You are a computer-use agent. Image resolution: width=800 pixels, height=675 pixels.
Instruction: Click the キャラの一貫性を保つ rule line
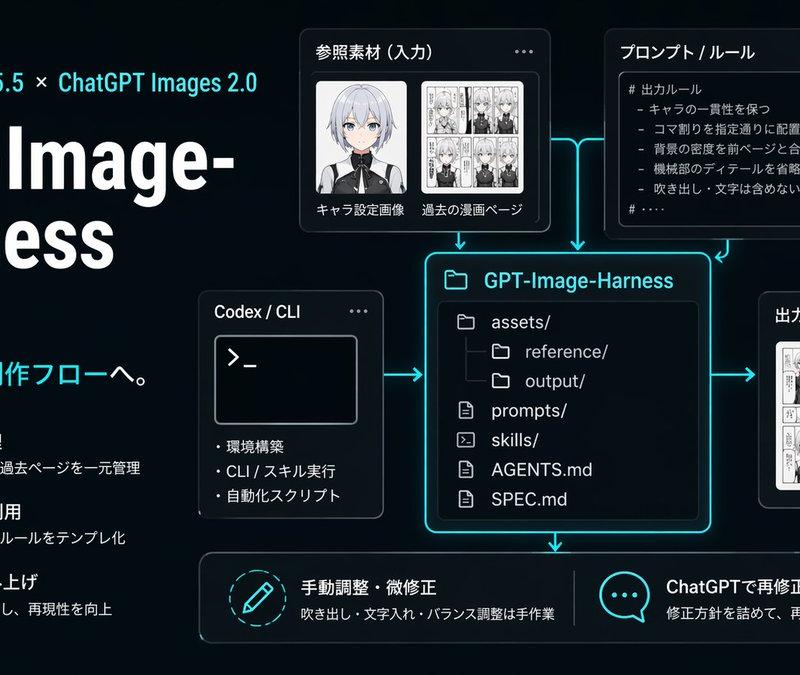pos(703,109)
